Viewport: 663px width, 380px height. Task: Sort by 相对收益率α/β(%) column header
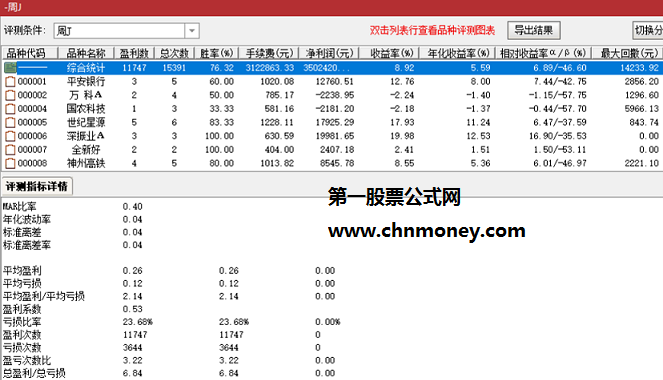(x=543, y=53)
